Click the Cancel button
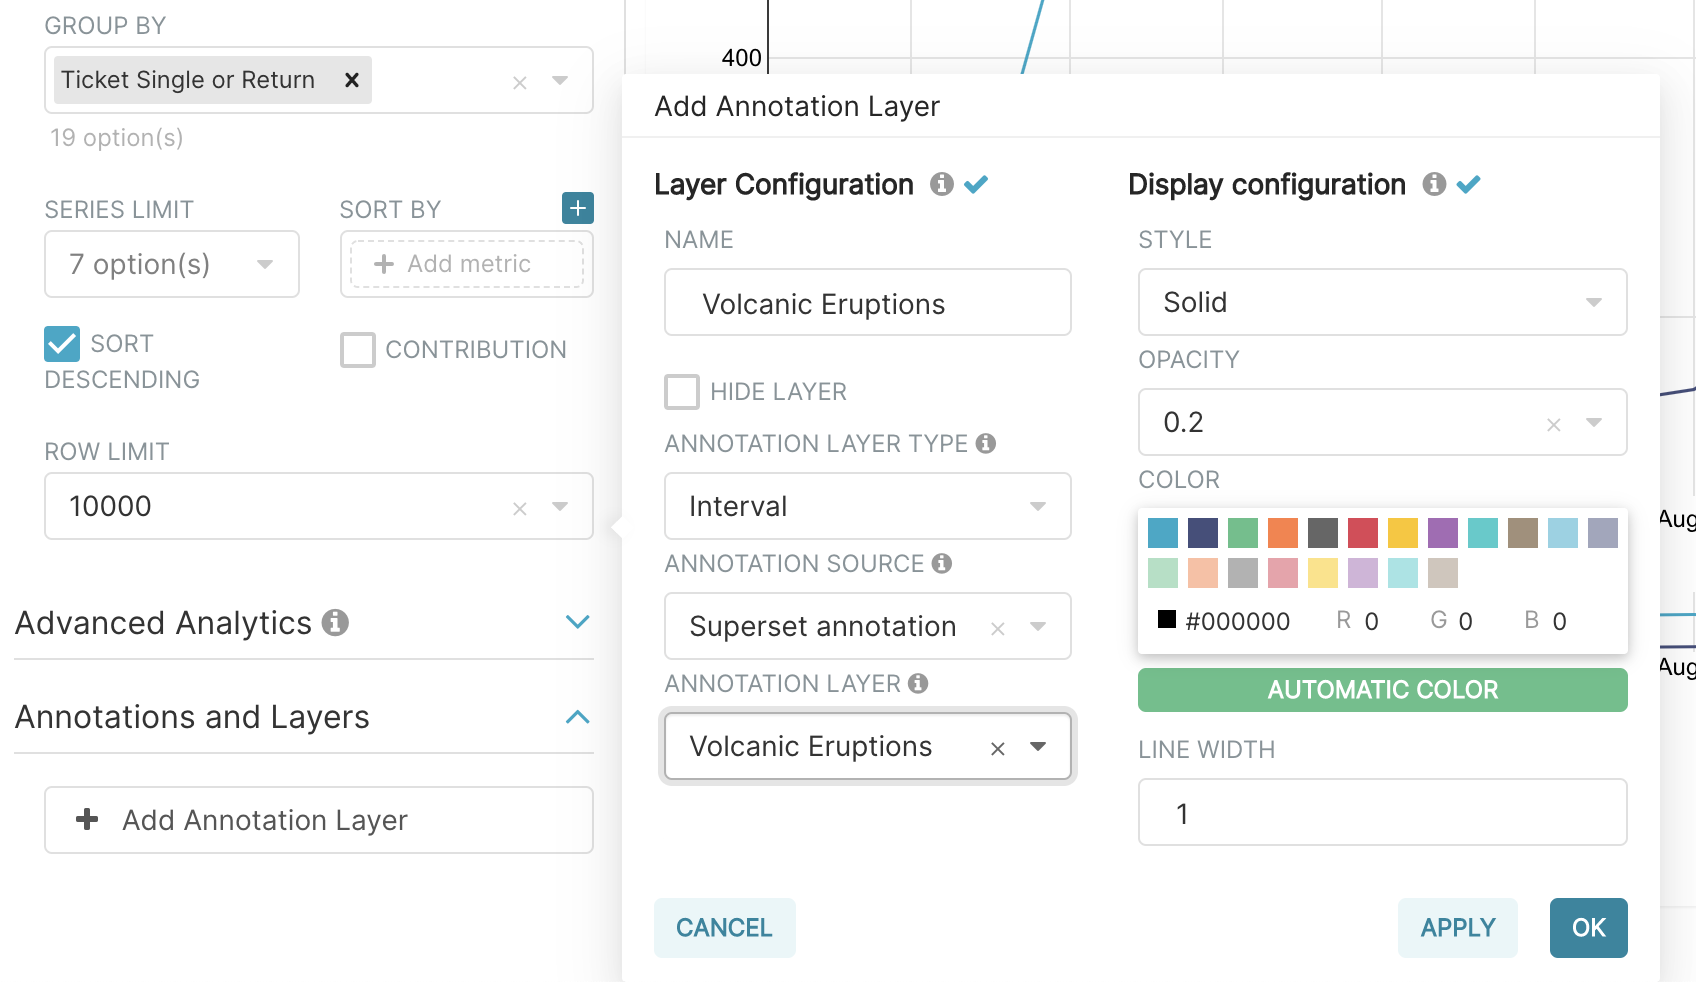This screenshot has height=982, width=1696. (x=724, y=928)
